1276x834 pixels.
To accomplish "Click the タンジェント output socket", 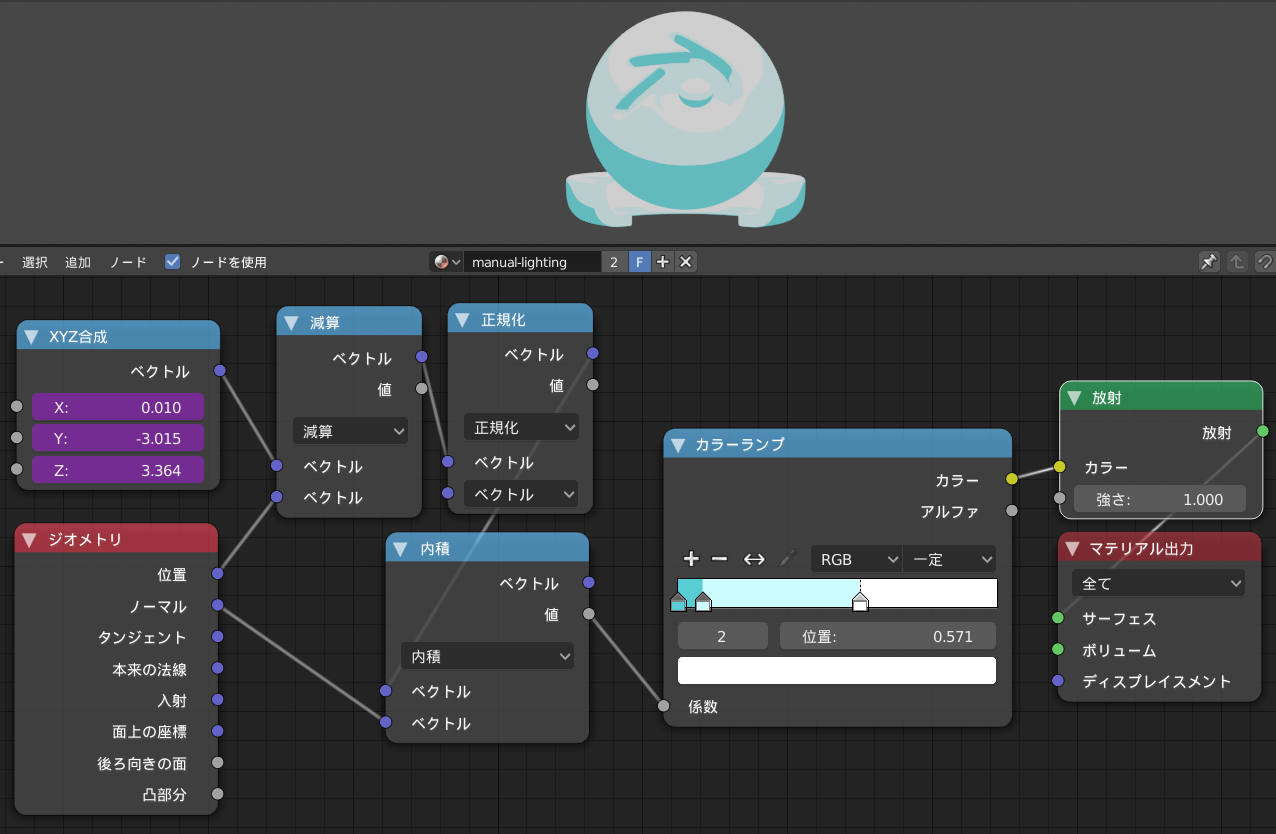I will click(217, 637).
